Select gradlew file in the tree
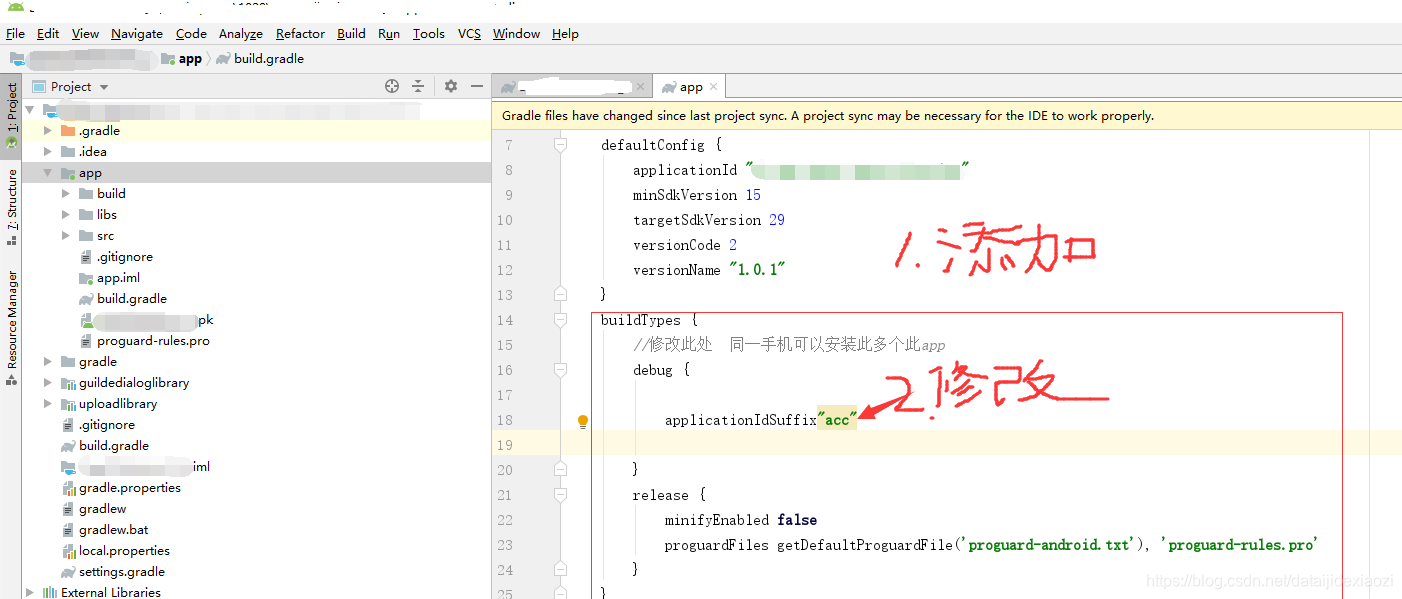Image resolution: width=1402 pixels, height=599 pixels. (102, 509)
